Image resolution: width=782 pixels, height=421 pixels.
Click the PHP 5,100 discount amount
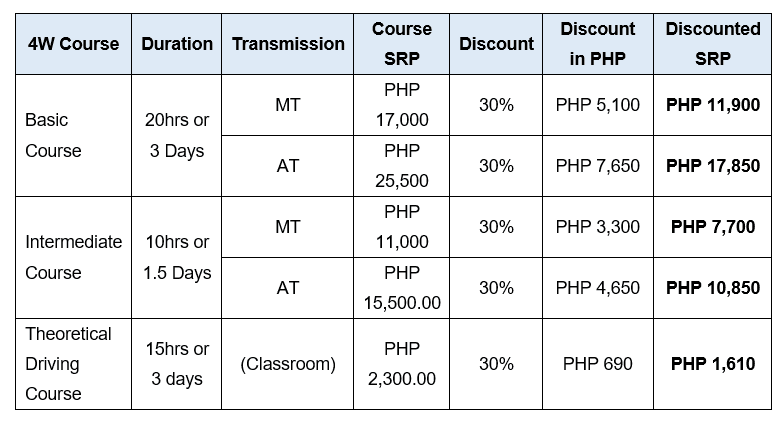click(598, 104)
